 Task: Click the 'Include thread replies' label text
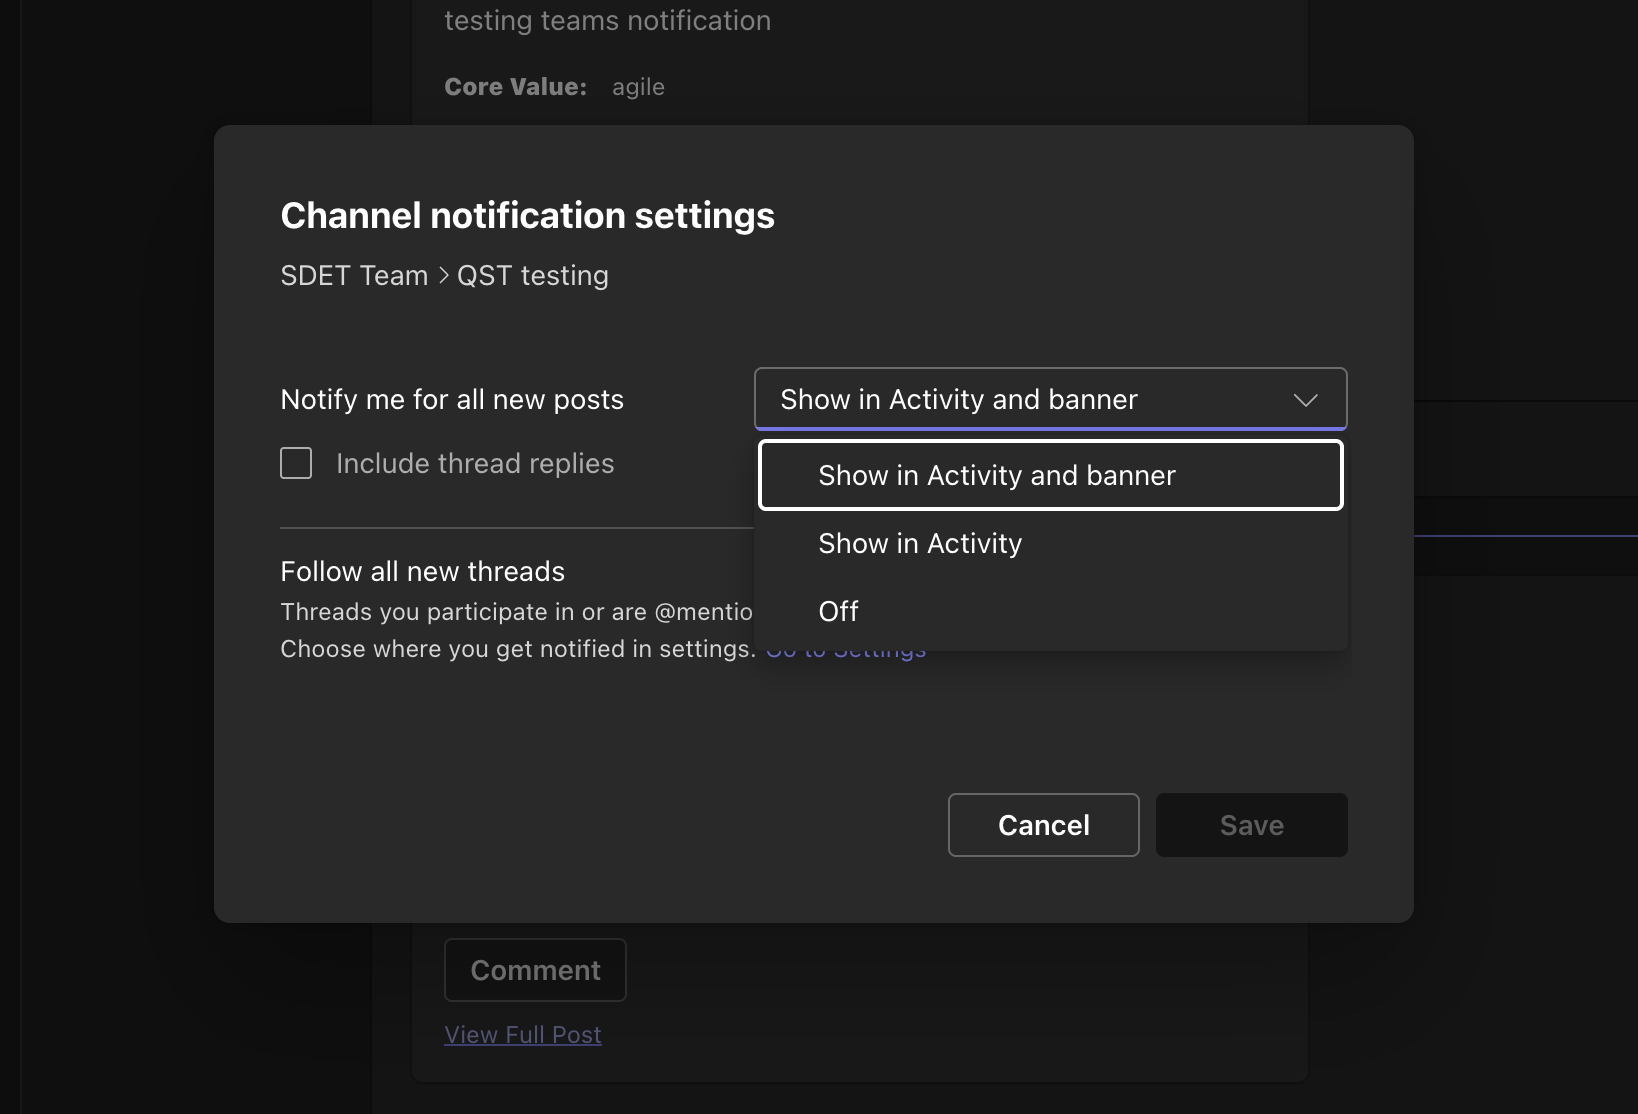point(475,464)
